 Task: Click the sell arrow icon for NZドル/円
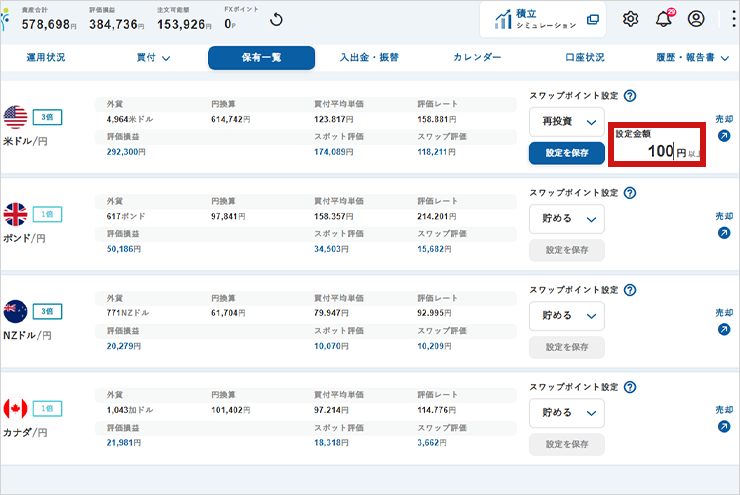(x=724, y=329)
